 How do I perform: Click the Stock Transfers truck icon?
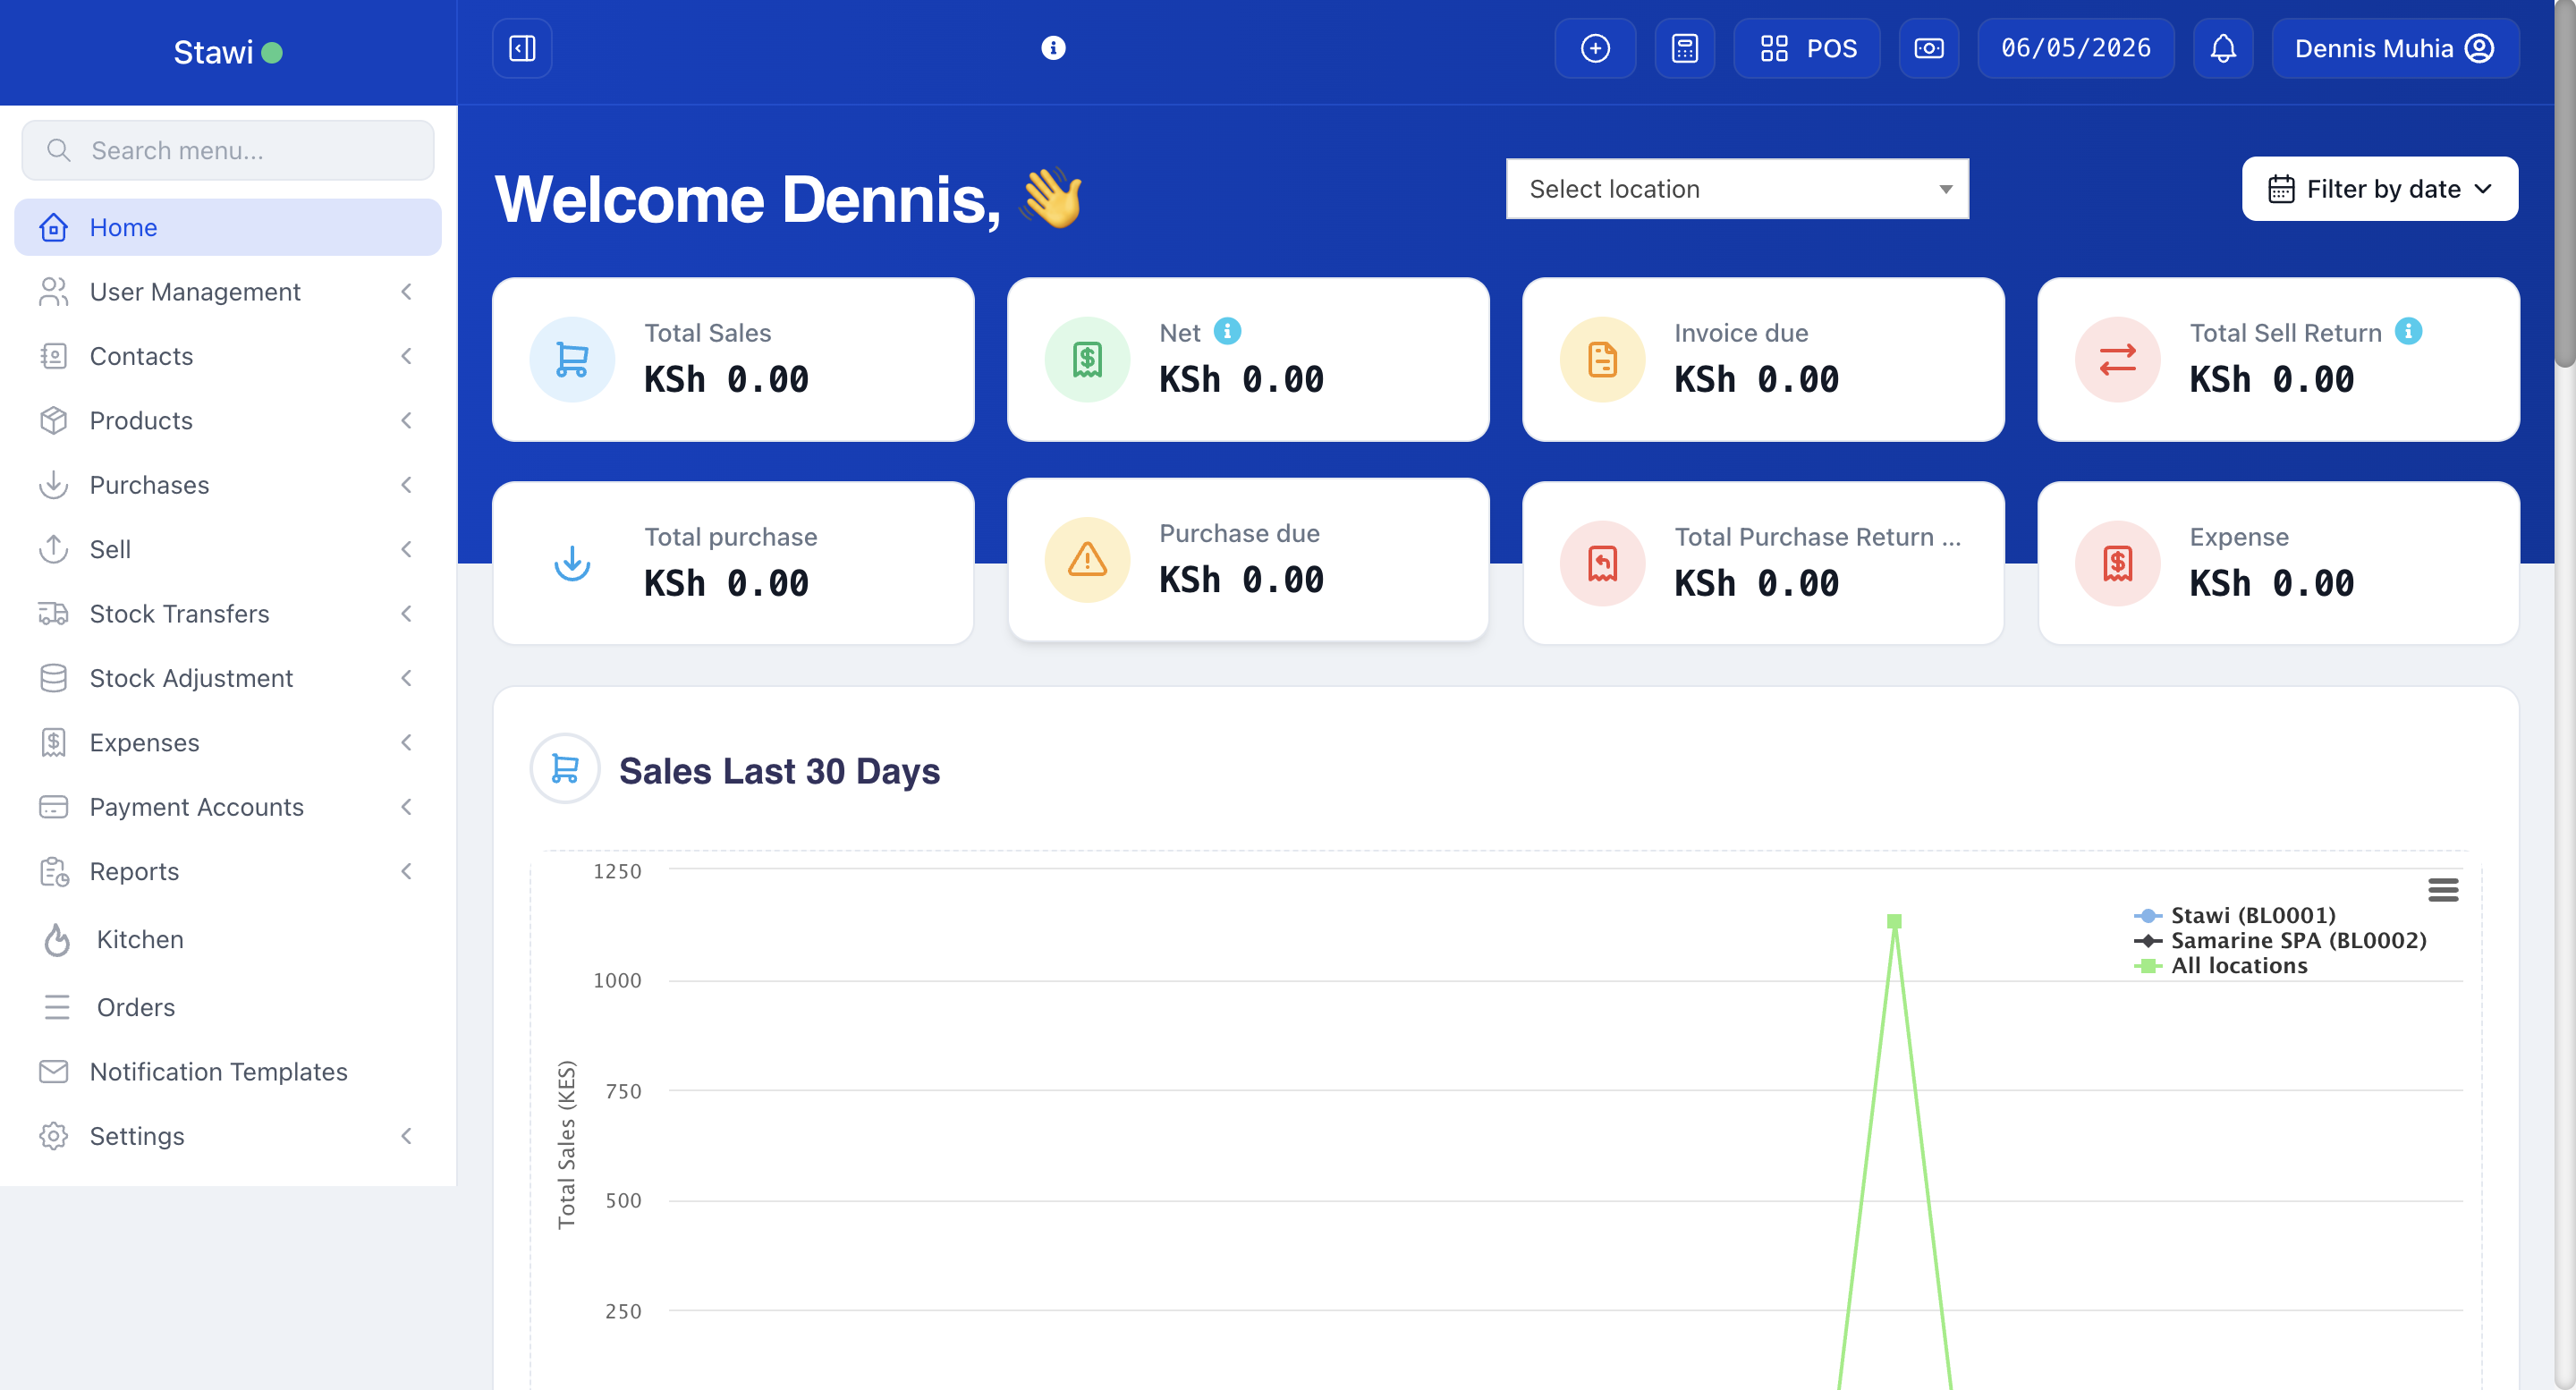click(53, 614)
